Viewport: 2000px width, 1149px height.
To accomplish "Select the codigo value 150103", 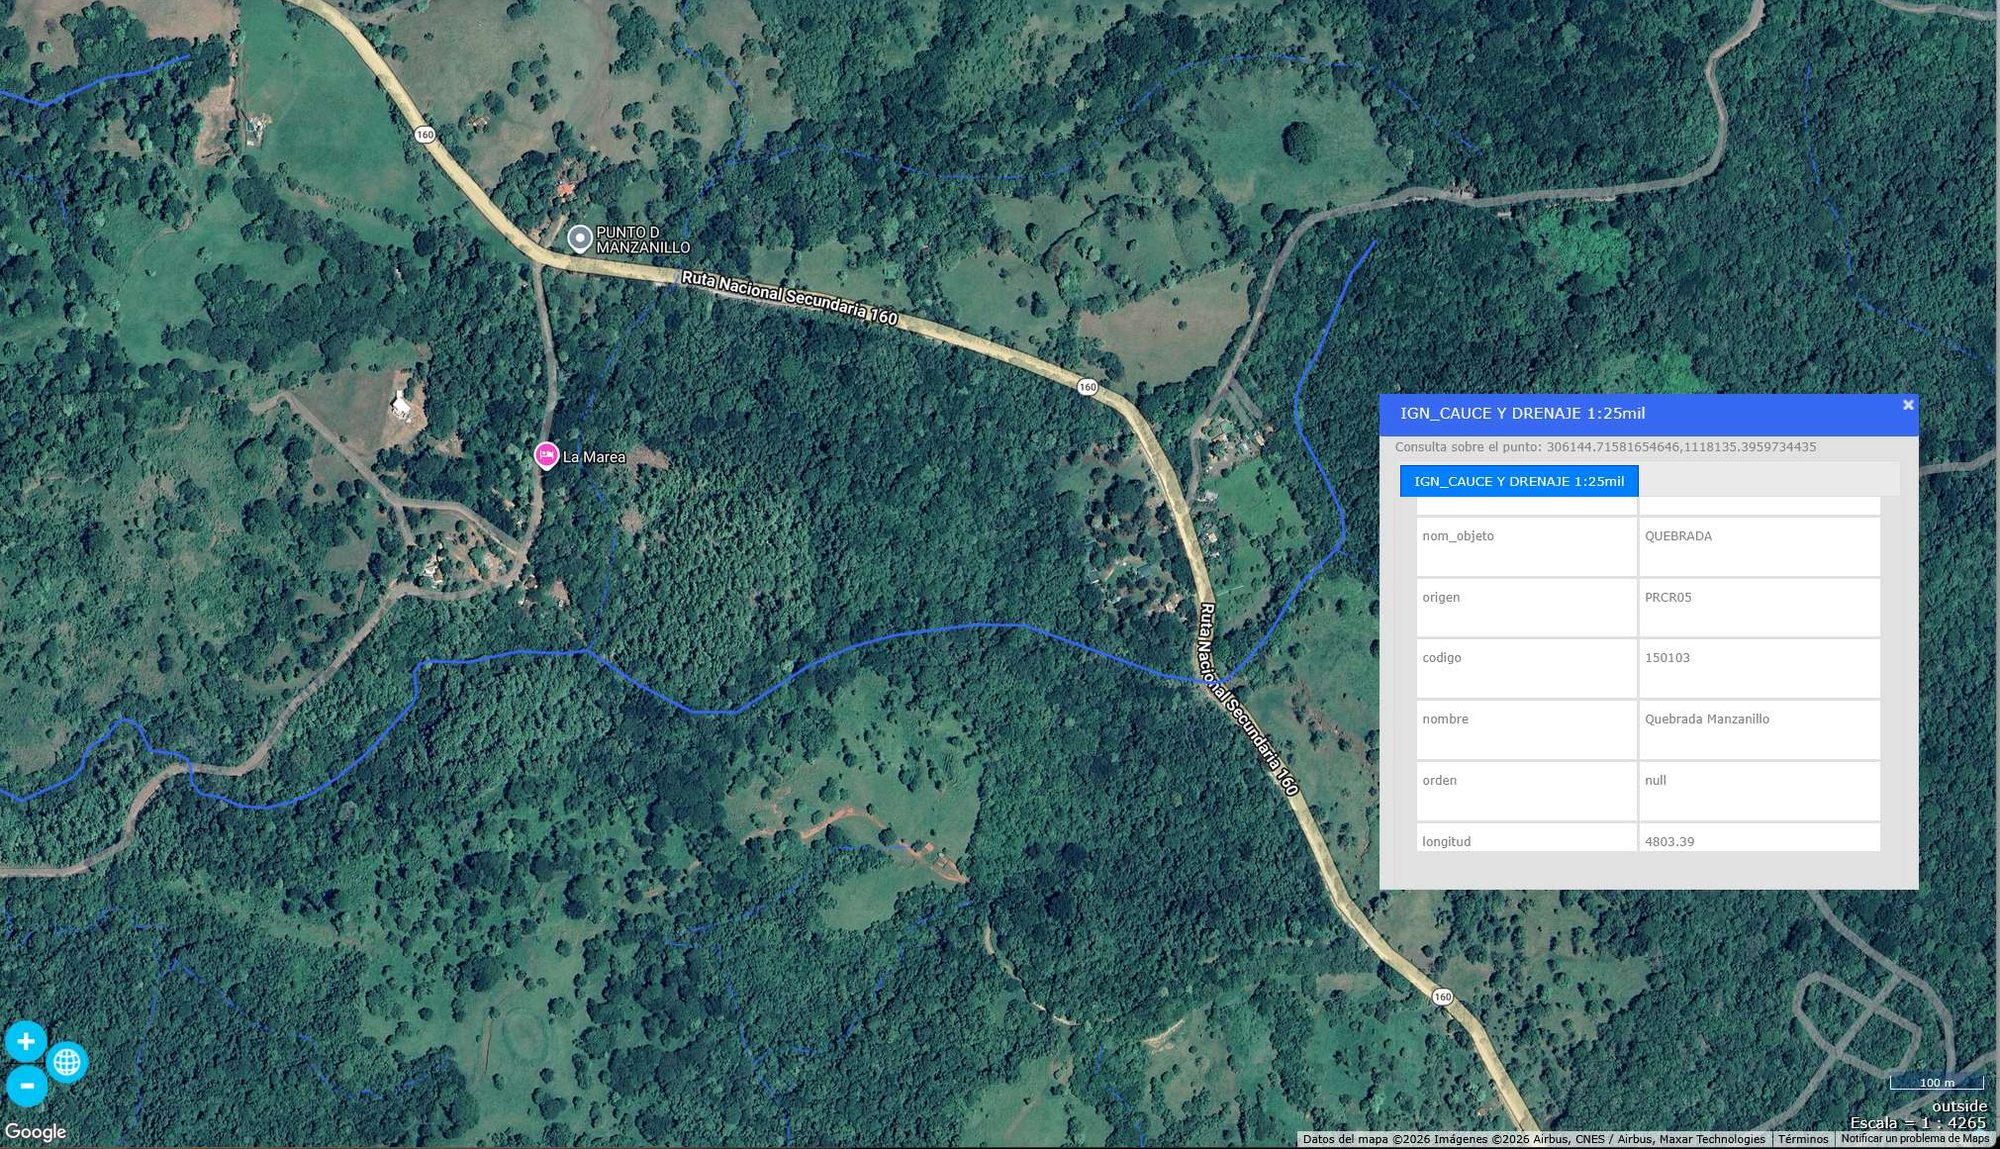I will pos(1759,668).
